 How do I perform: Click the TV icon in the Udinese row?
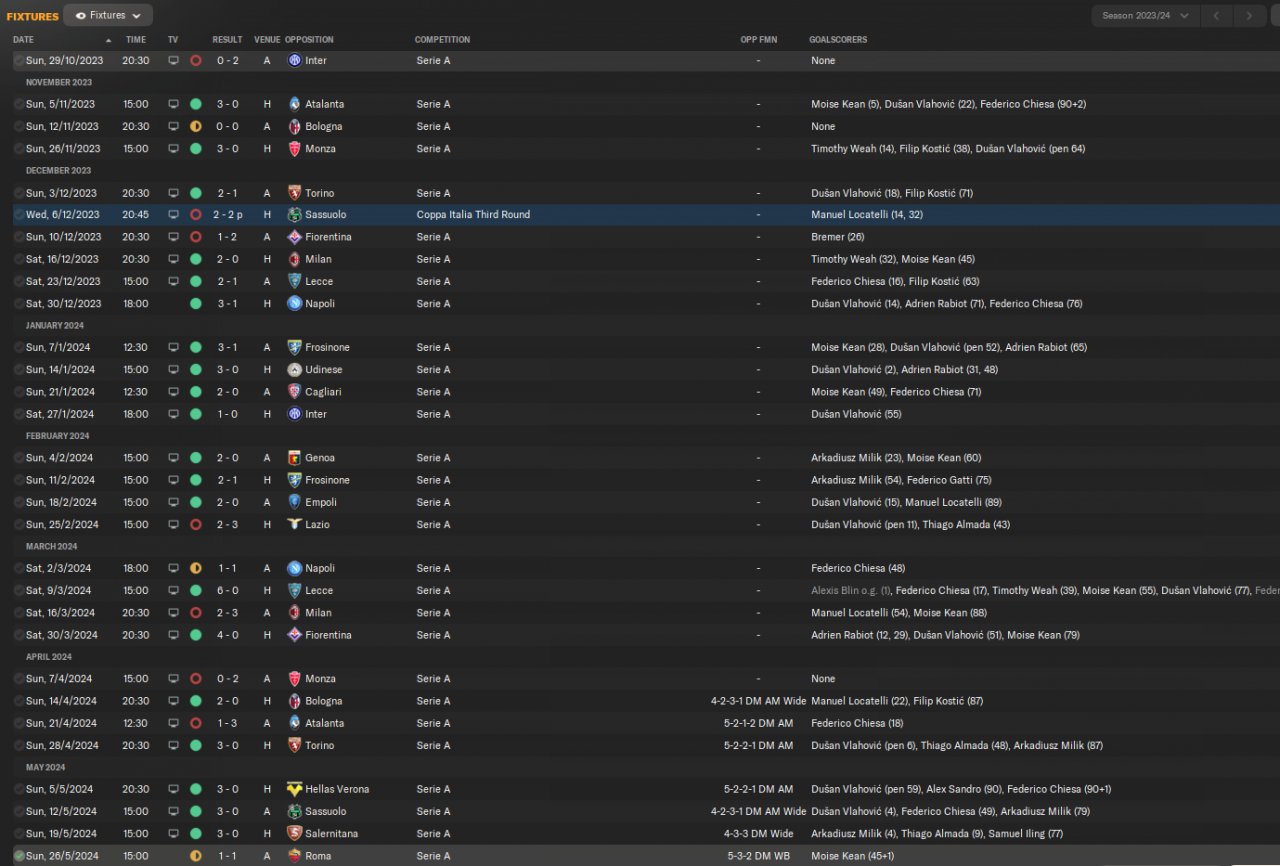coord(173,370)
